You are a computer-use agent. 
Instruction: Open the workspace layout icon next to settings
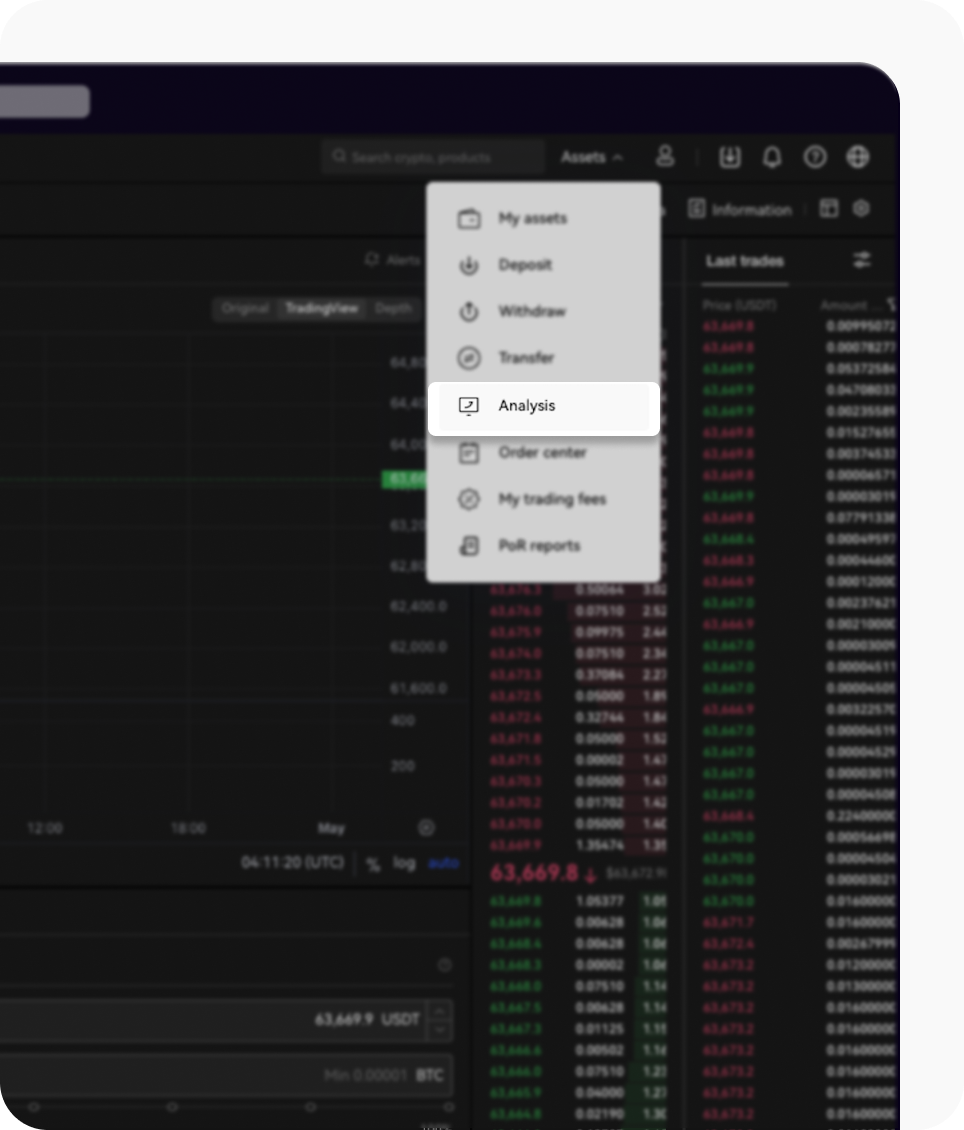(828, 209)
